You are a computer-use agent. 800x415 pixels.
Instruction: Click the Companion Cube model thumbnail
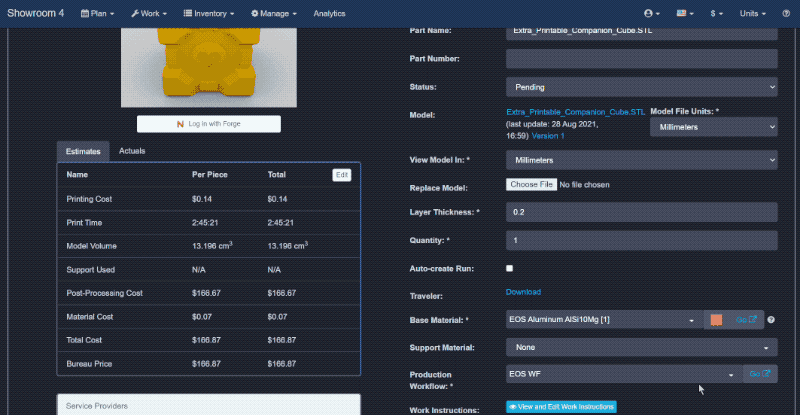tap(209, 66)
